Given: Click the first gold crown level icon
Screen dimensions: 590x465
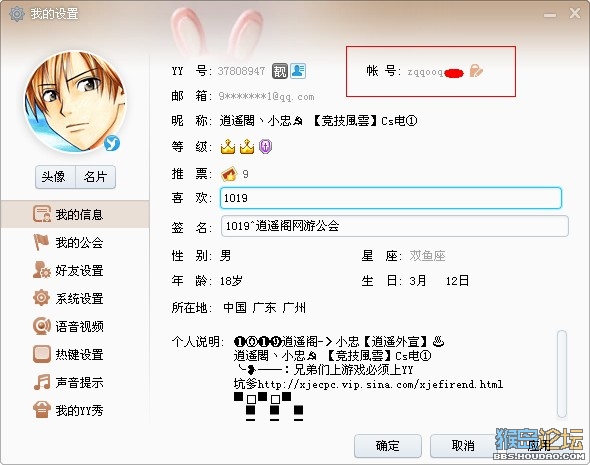Looking at the screenshot, I should 228,147.
